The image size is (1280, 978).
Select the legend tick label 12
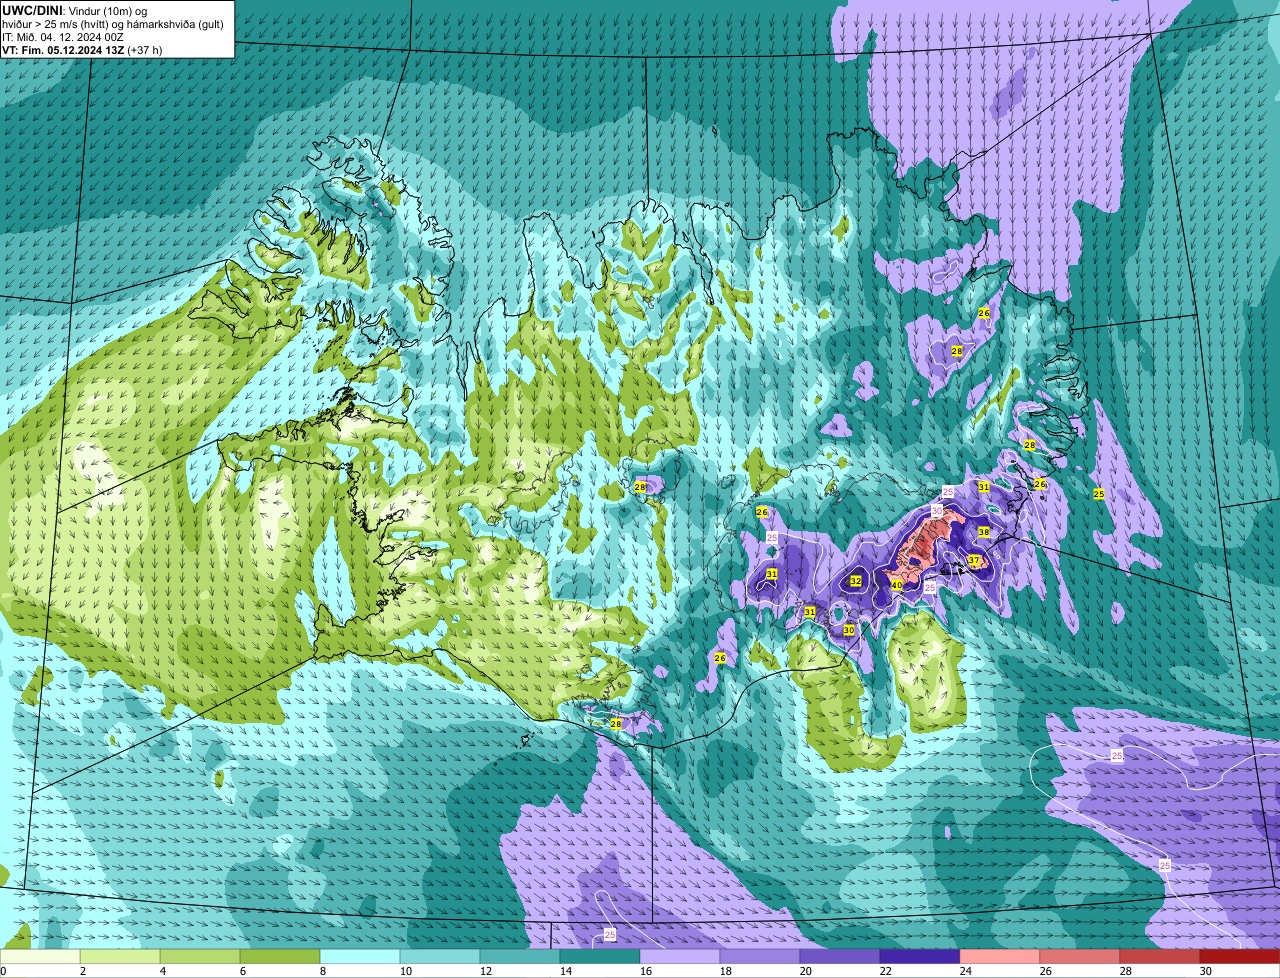(x=485, y=971)
